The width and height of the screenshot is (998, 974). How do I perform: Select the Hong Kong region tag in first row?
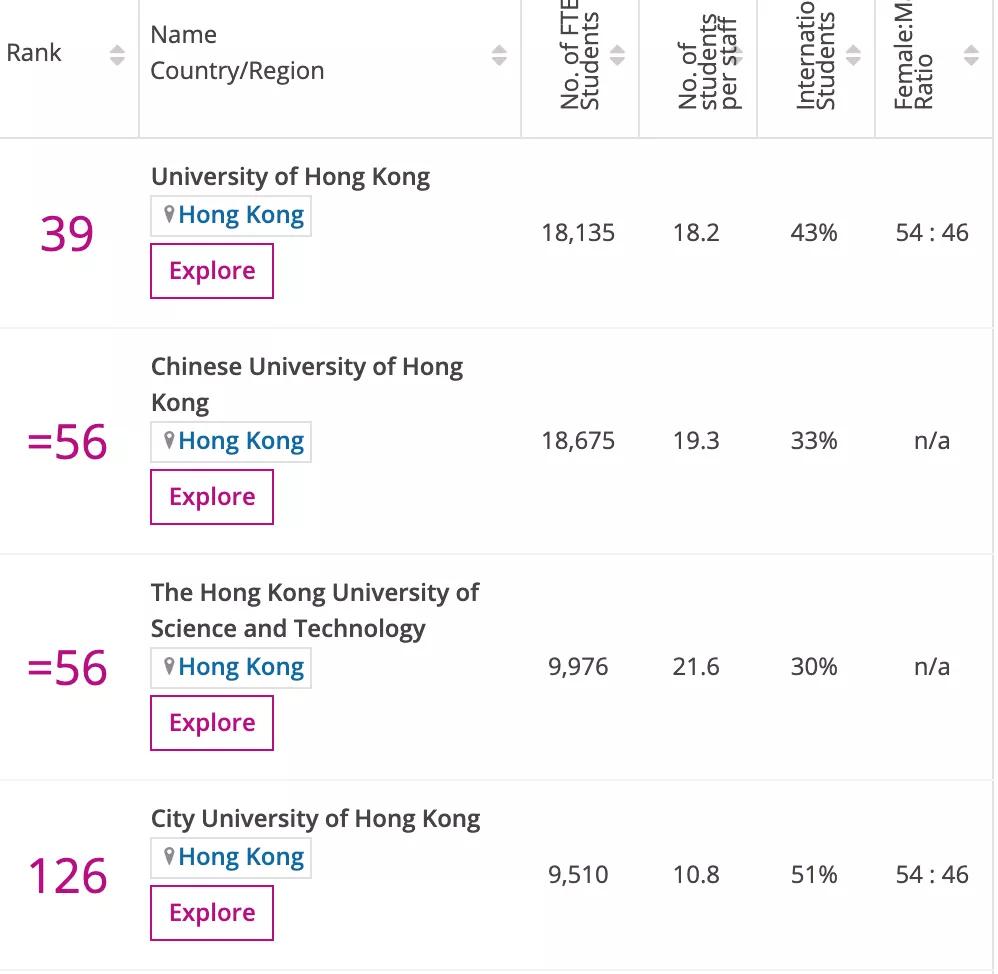coord(240,214)
